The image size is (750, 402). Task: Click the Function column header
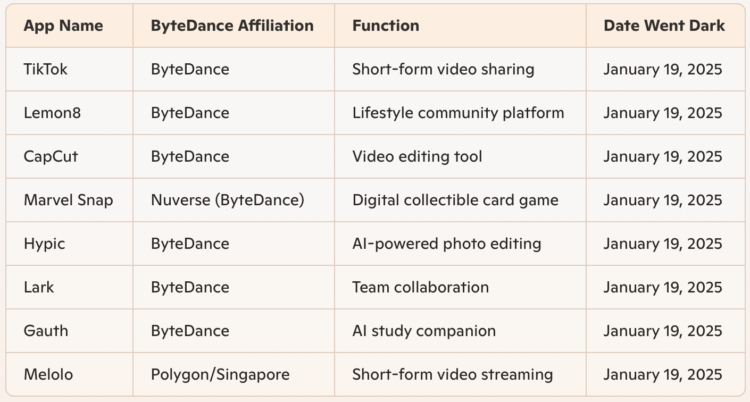(386, 26)
